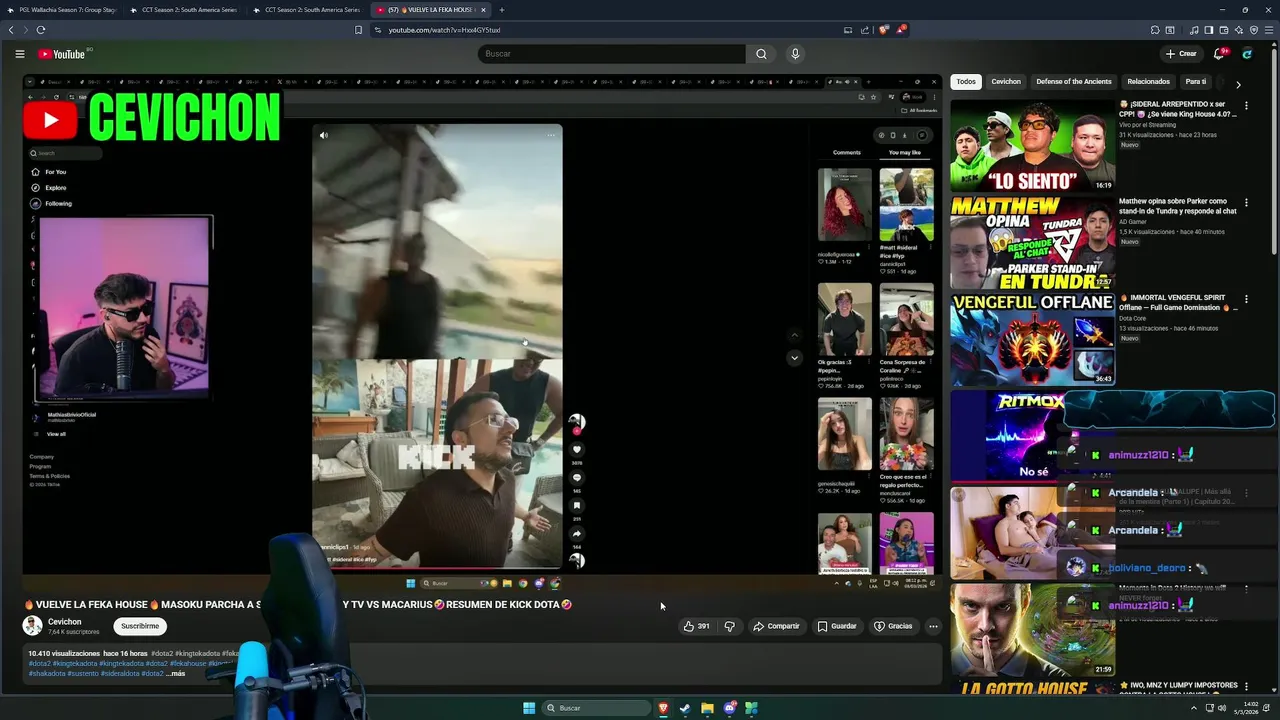Viewport: 1280px width, 720px height.
Task: Select the Defense of the Ancients chip
Action: (1074, 82)
